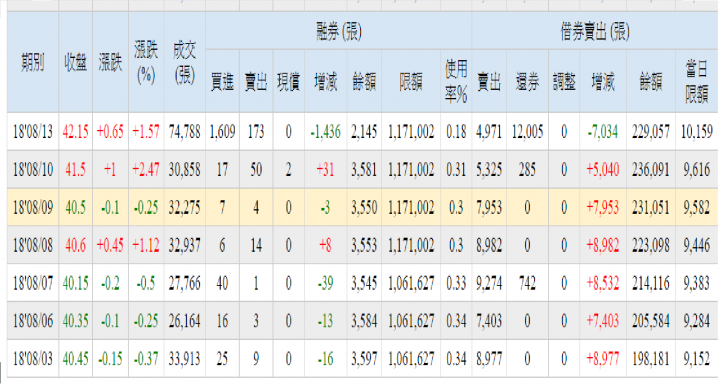Click the lending balance 198,181
The image size is (720, 386).
click(651, 358)
